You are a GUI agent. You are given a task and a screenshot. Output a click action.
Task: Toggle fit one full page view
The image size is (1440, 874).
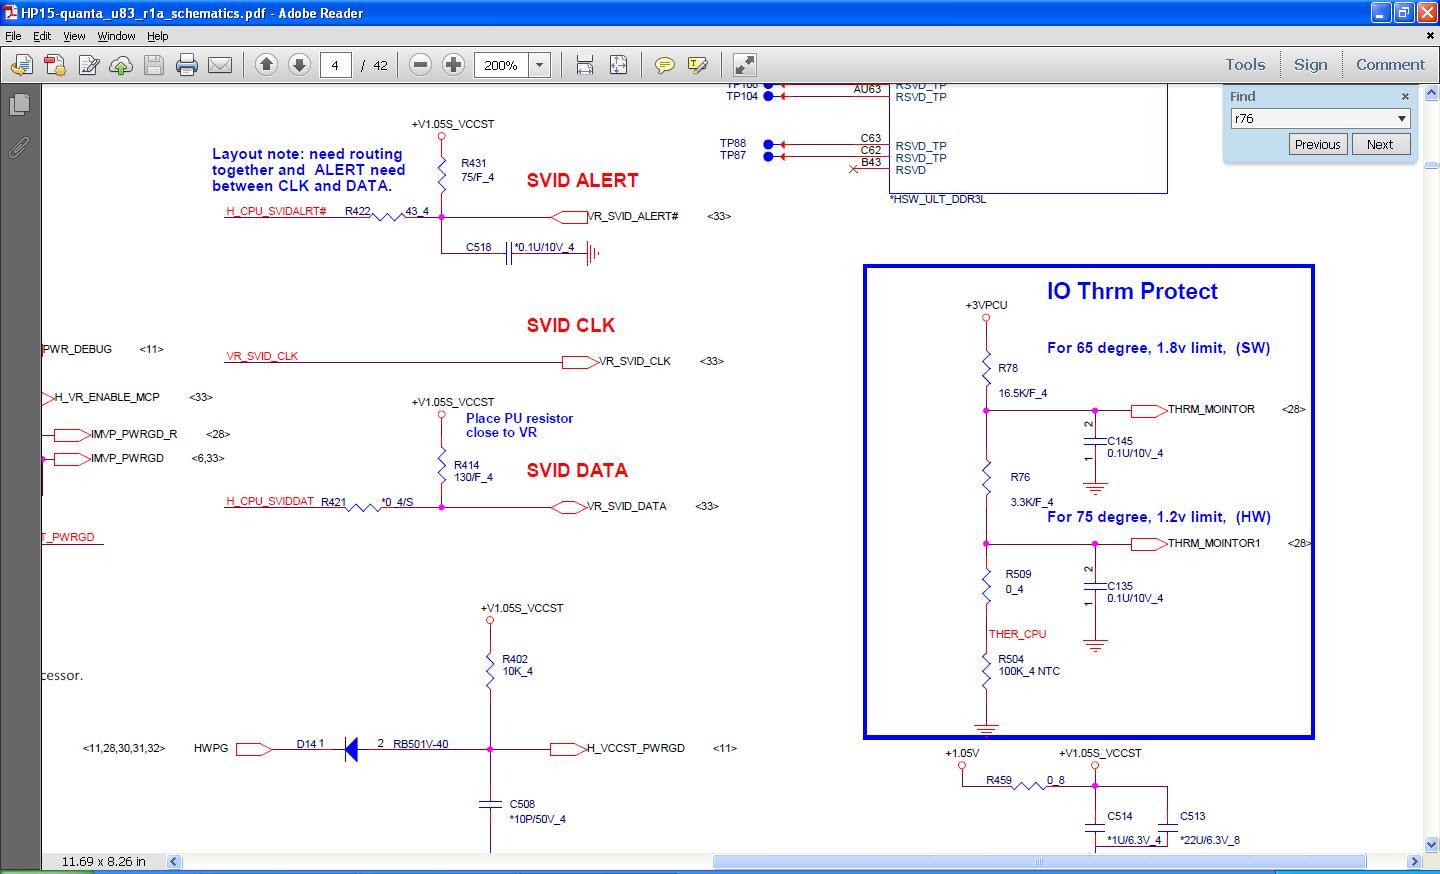618,65
